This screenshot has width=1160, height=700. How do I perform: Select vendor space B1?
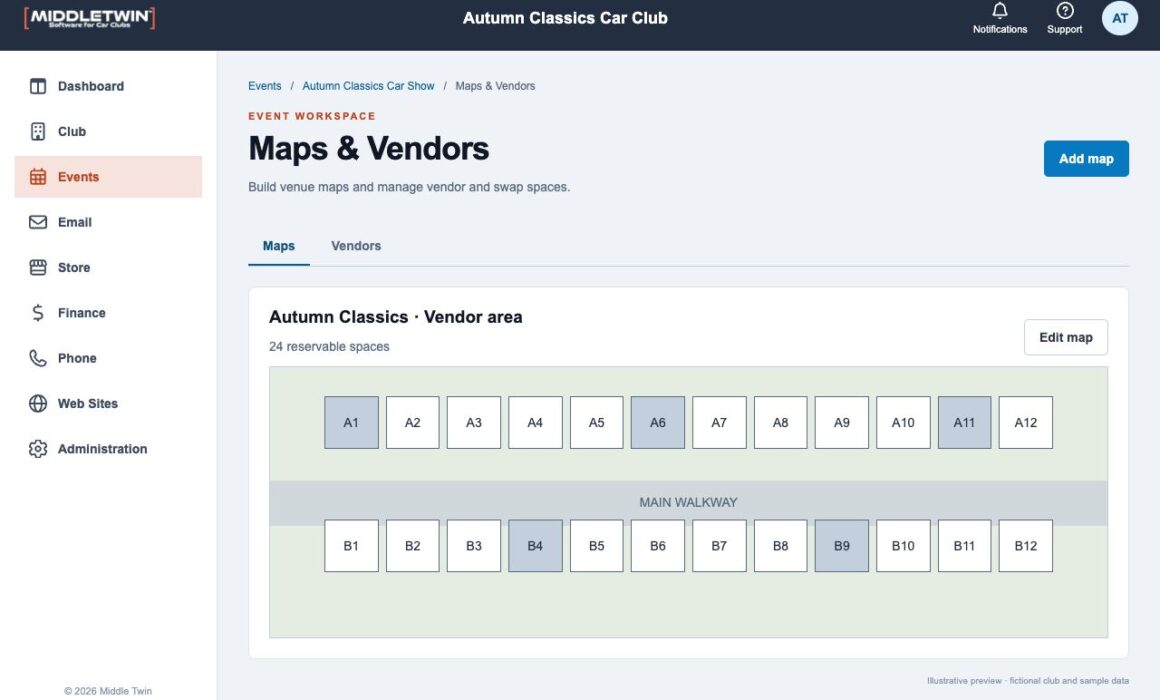click(x=351, y=546)
